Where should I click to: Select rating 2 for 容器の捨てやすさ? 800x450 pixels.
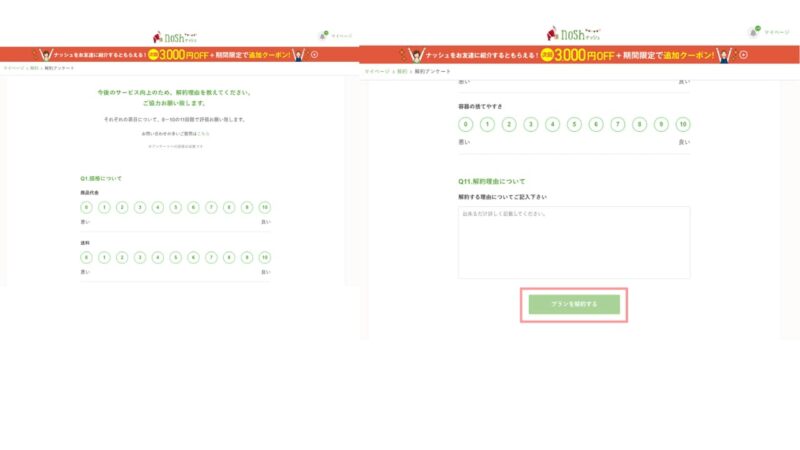[508, 125]
